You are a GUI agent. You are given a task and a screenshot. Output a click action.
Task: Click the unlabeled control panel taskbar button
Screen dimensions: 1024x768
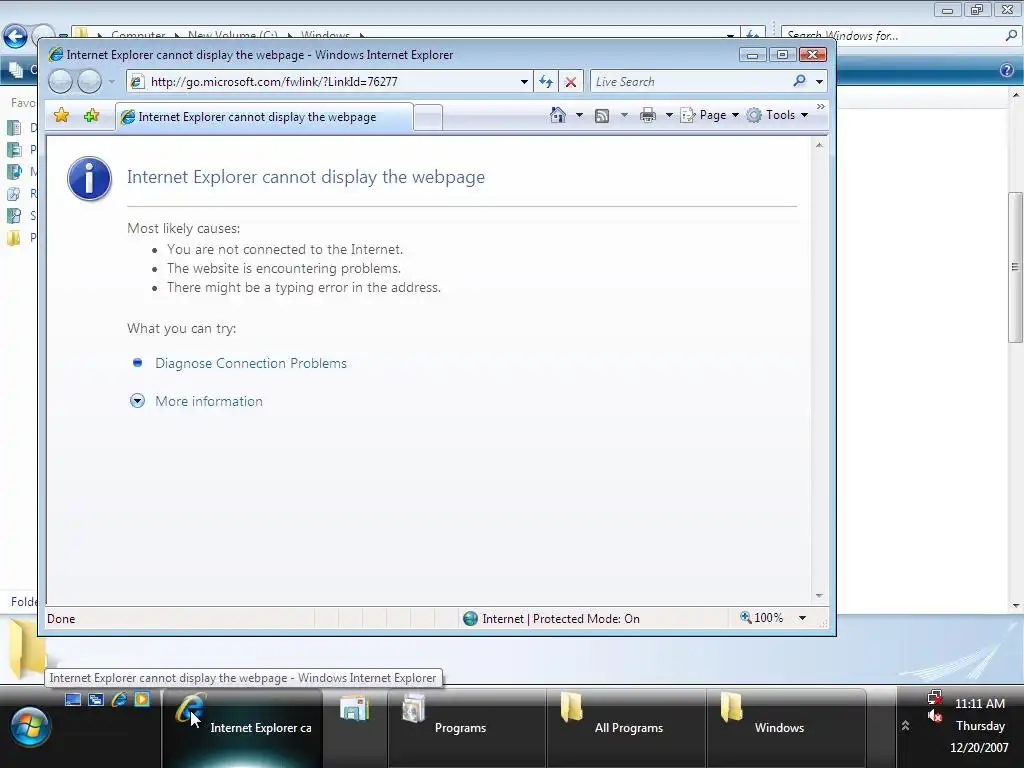pos(355,727)
